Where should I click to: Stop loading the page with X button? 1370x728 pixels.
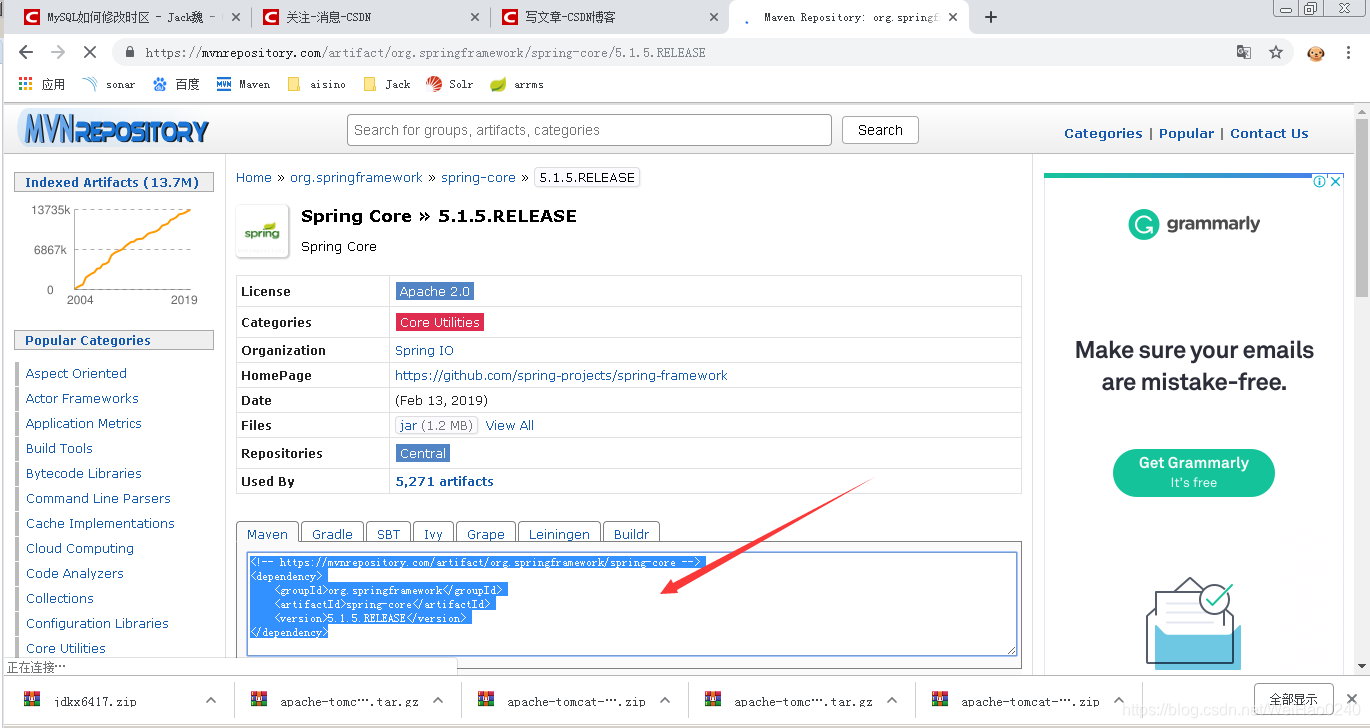pos(89,52)
